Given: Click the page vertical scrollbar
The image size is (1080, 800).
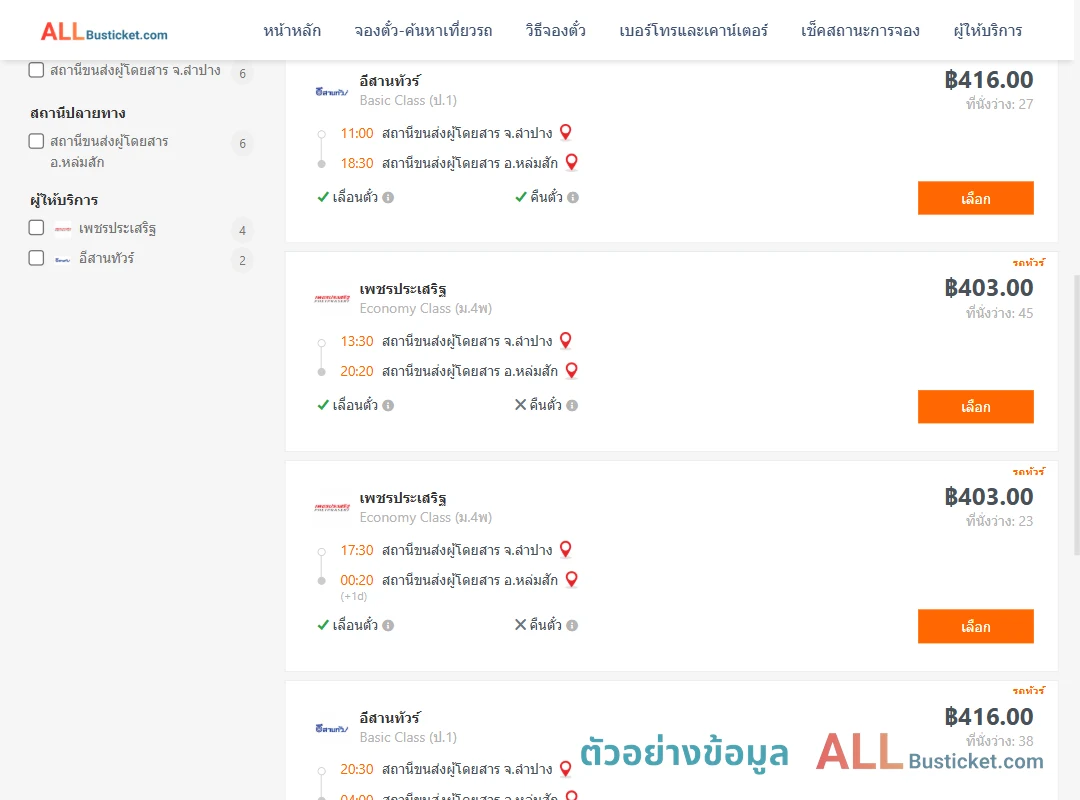Looking at the screenshot, I should point(1077,415).
